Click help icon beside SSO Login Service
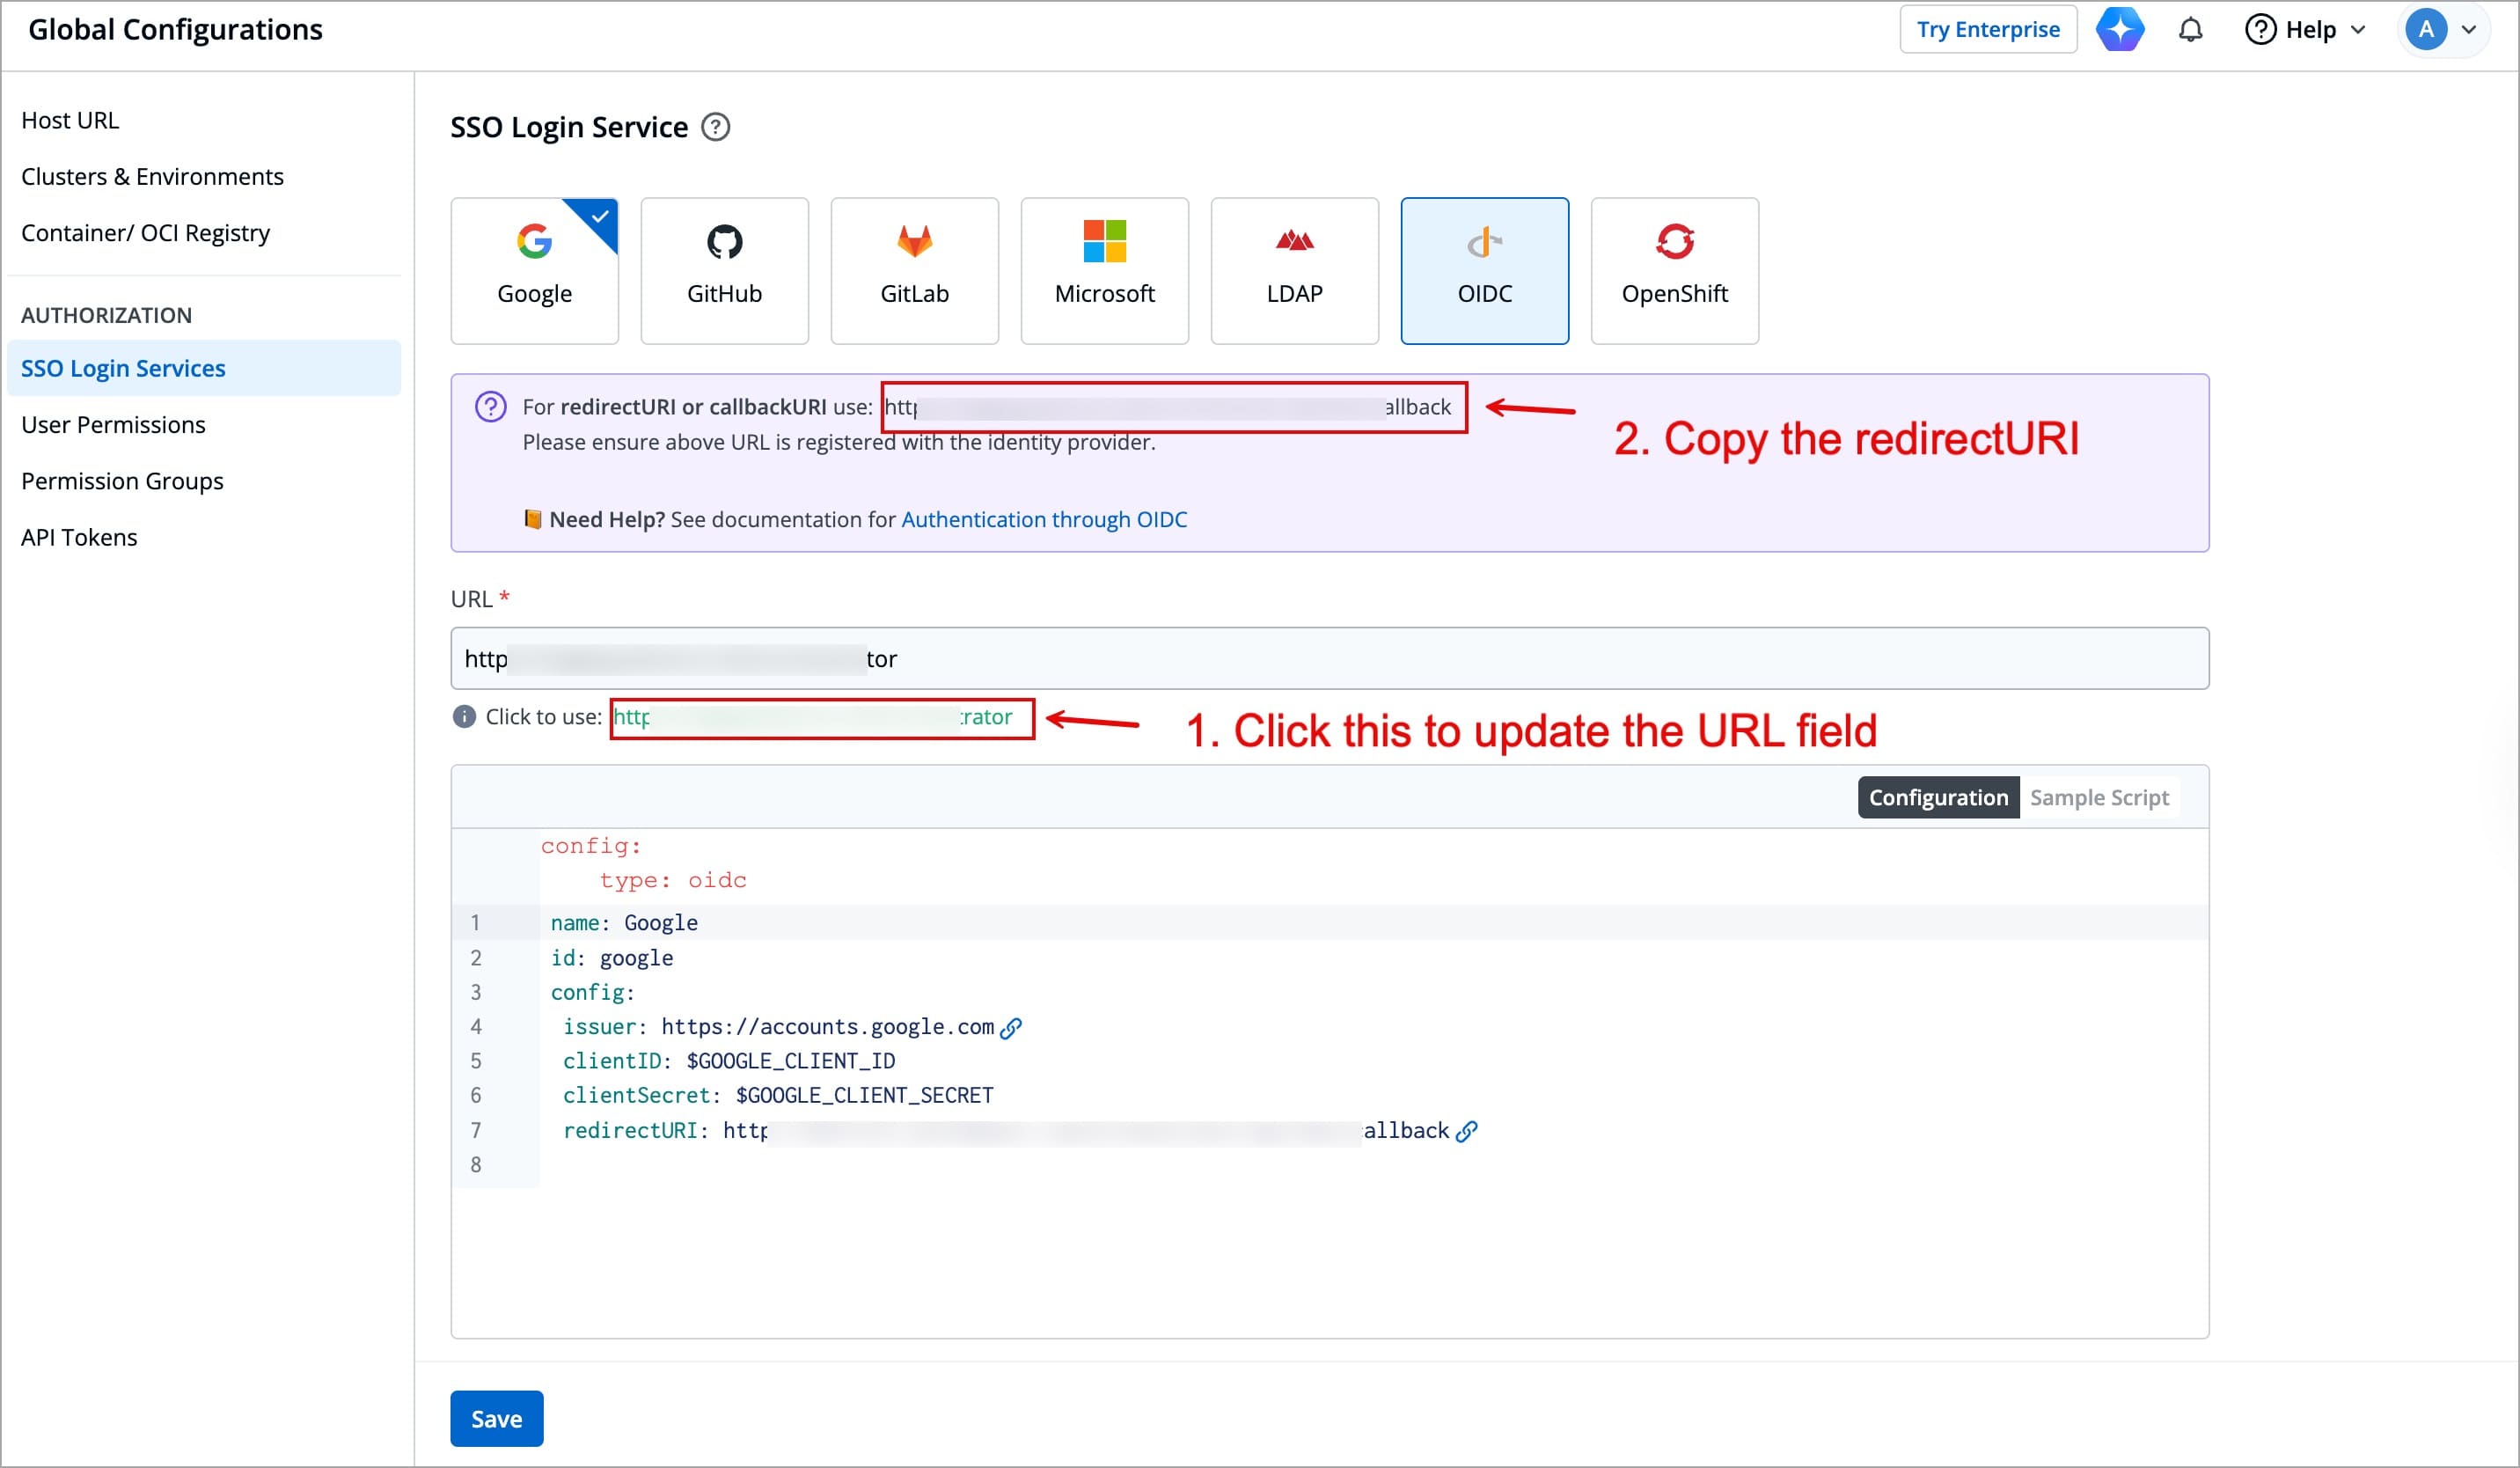Image resolution: width=2520 pixels, height=1468 pixels. (715, 128)
